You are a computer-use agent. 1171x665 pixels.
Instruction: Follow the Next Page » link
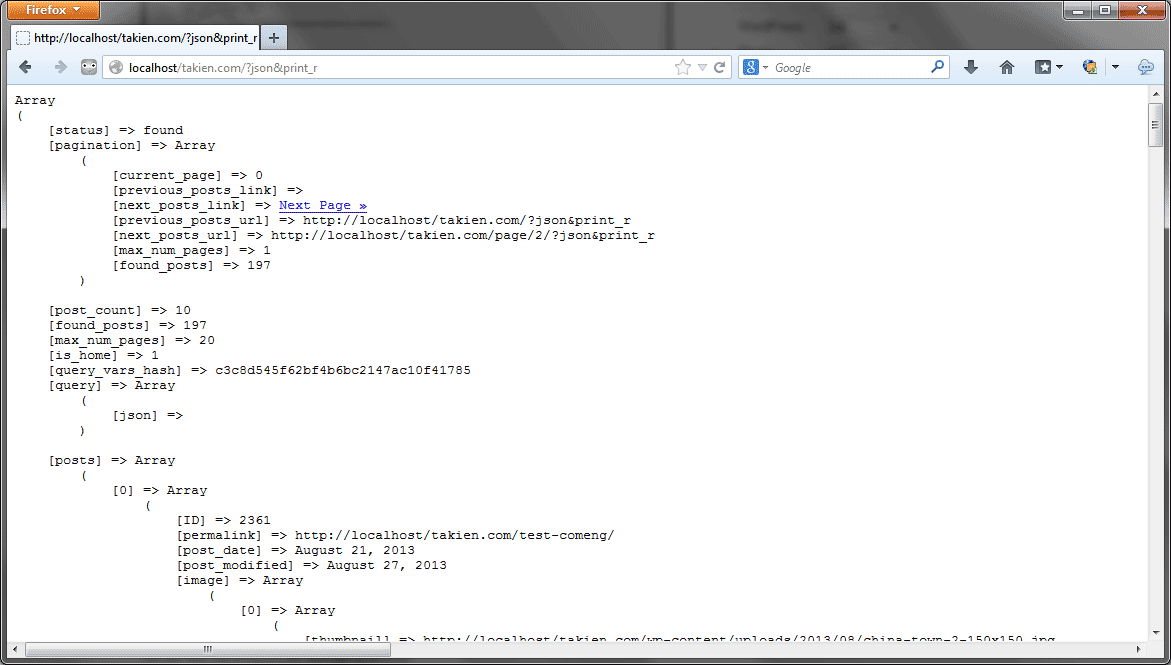tap(323, 205)
